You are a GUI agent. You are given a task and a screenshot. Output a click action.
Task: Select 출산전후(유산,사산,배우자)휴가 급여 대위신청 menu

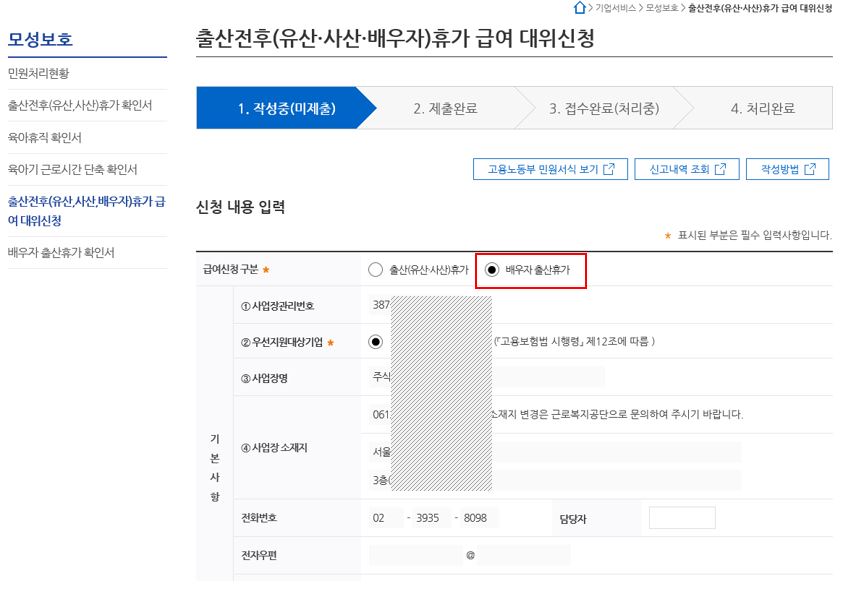click(x=87, y=211)
